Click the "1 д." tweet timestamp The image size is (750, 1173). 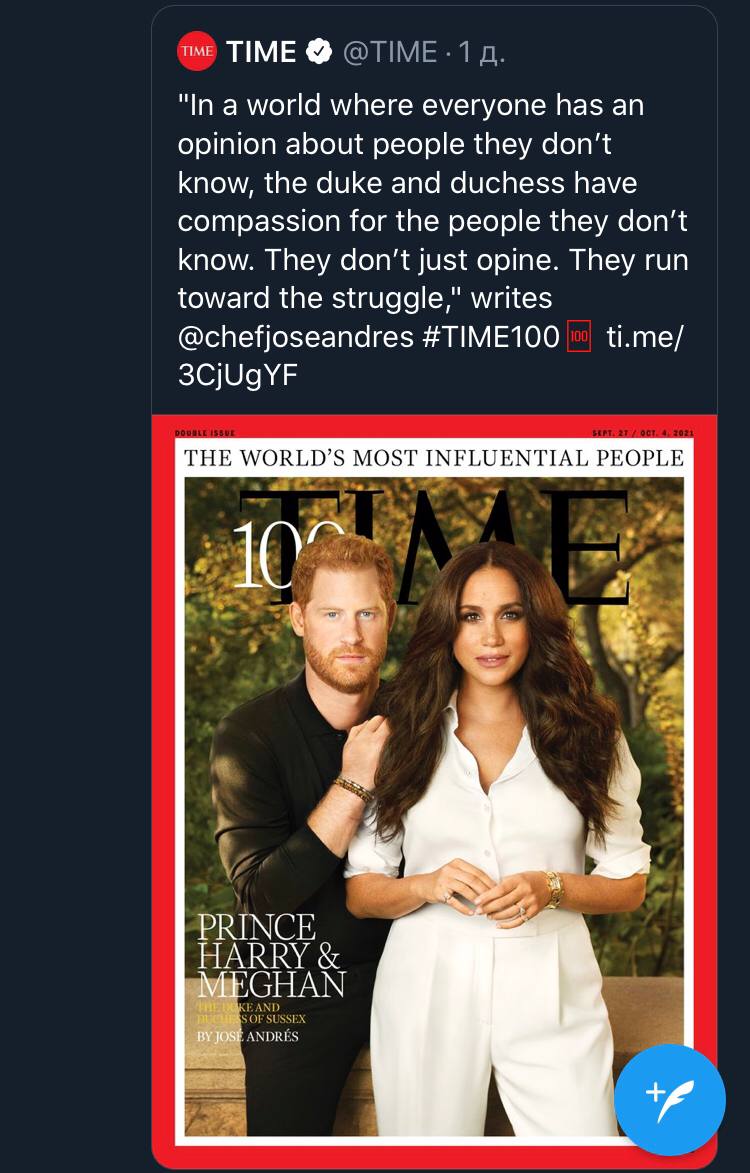(x=481, y=52)
